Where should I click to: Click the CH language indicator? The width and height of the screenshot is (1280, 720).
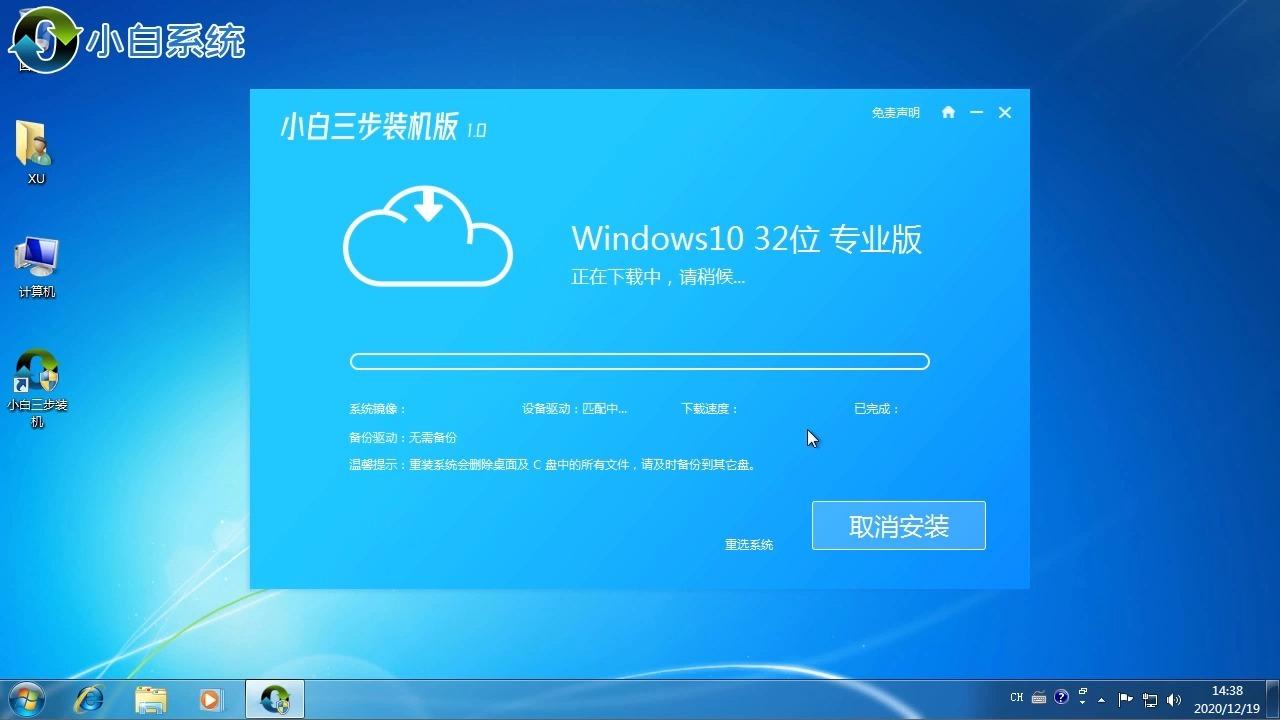coord(1017,698)
